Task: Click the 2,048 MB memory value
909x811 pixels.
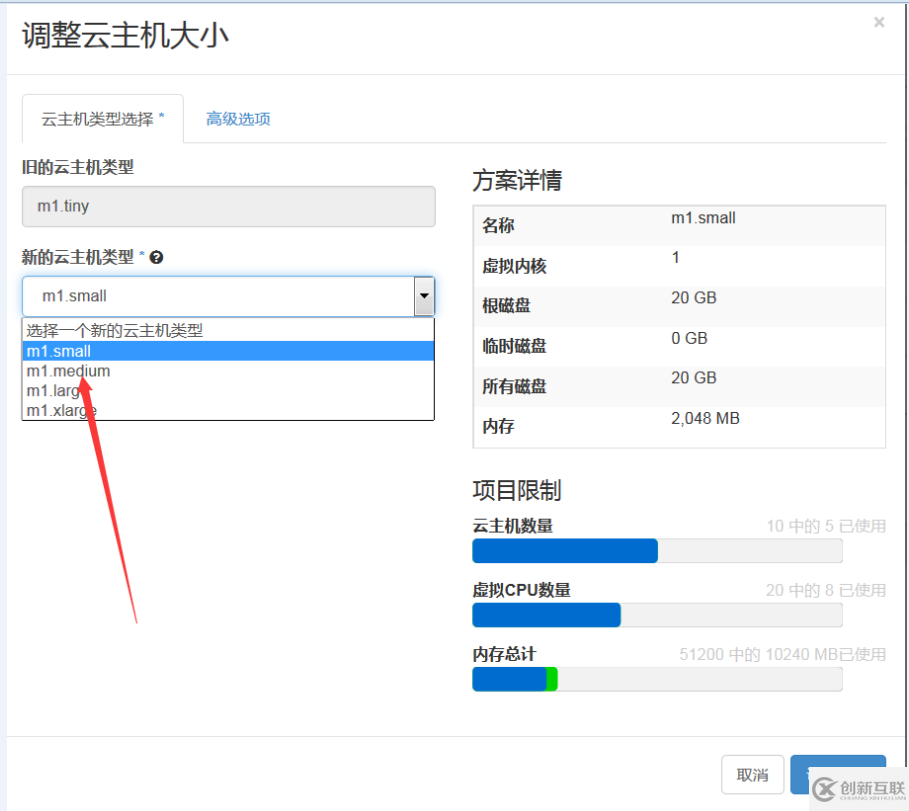Action: [x=705, y=419]
